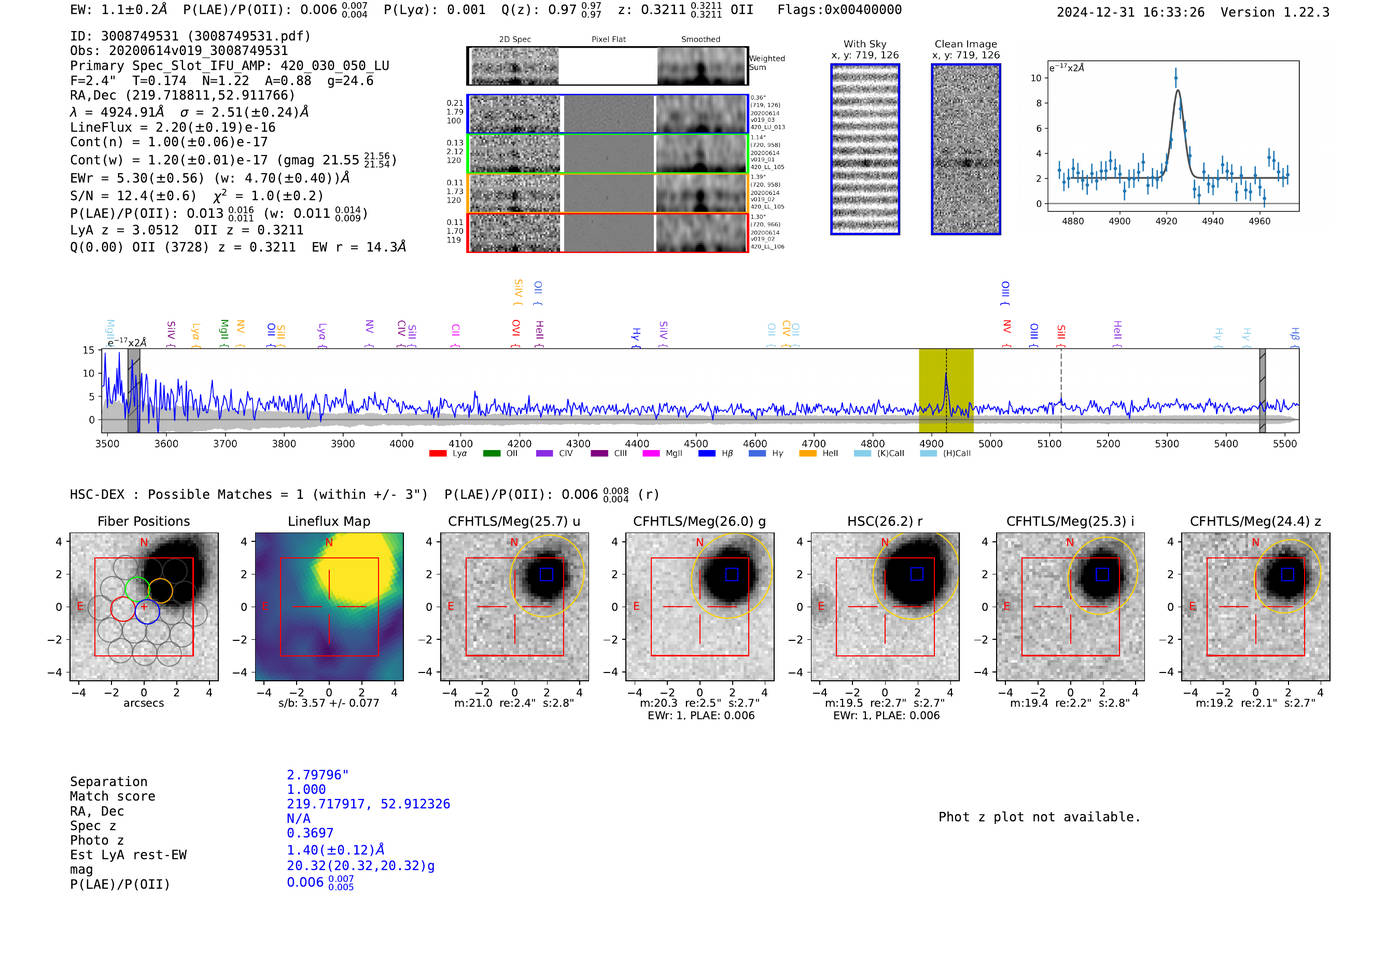
Task: Click the LyA z = 3.0512 text
Action: click(124, 230)
